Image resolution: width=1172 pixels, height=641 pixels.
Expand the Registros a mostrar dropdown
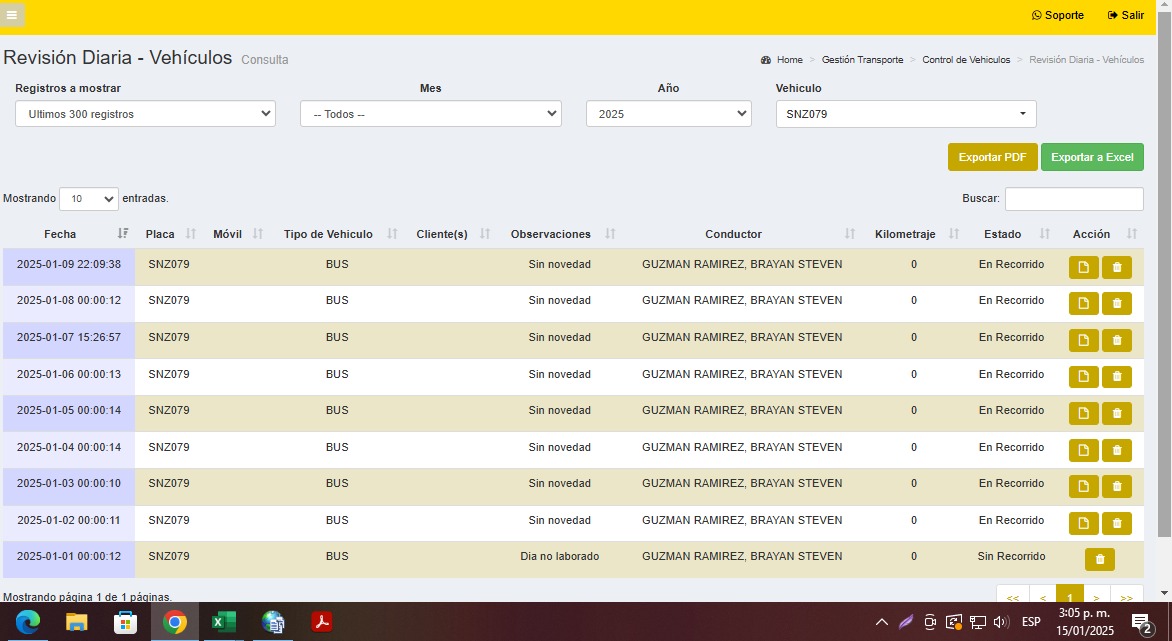tap(145, 114)
